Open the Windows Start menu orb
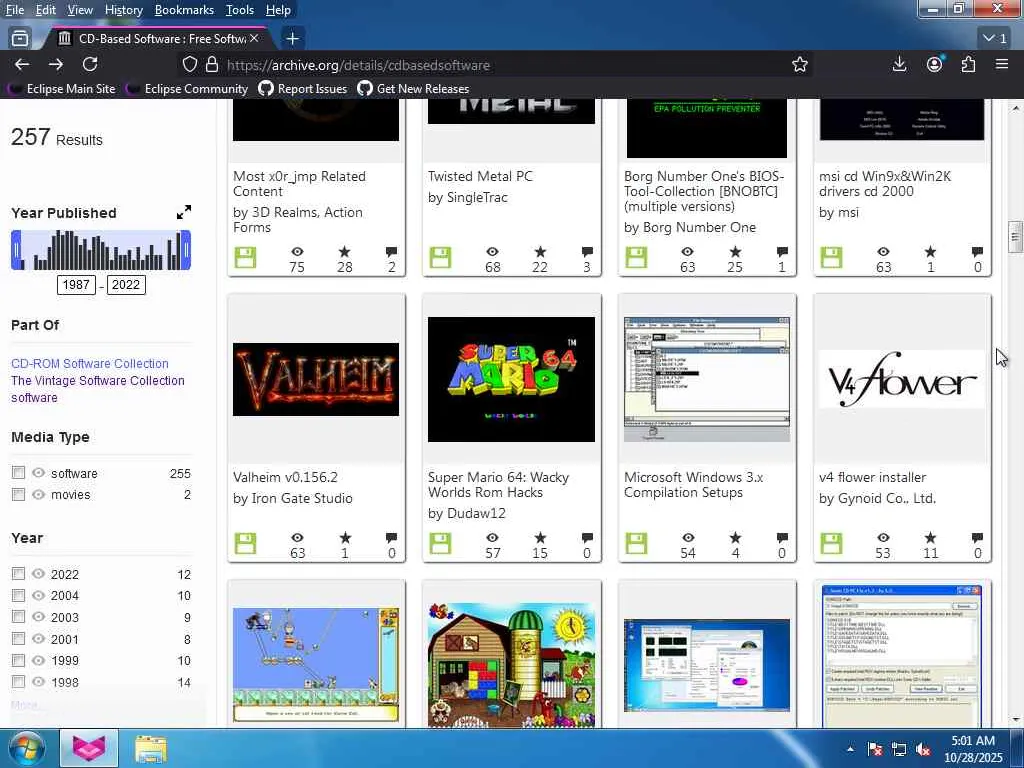The width and height of the screenshot is (1024, 768). click(26, 748)
